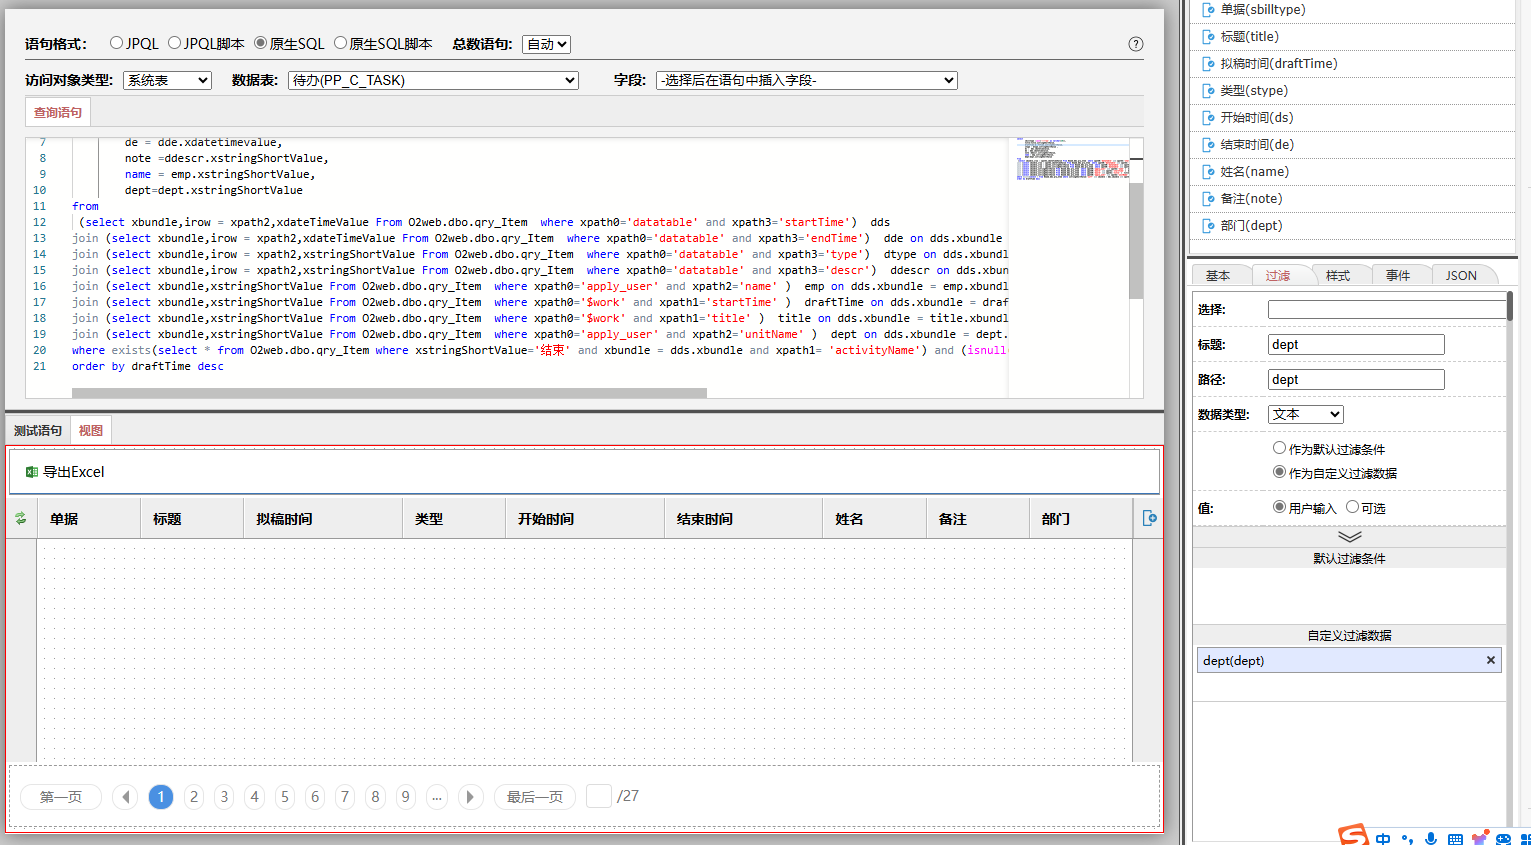This screenshot has height=845, width=1531.
Task: Switch to the 样式 tab
Action: pos(1337,276)
